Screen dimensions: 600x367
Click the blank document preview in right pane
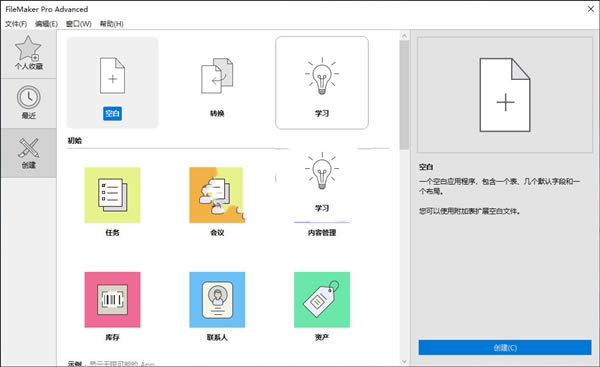click(505, 95)
